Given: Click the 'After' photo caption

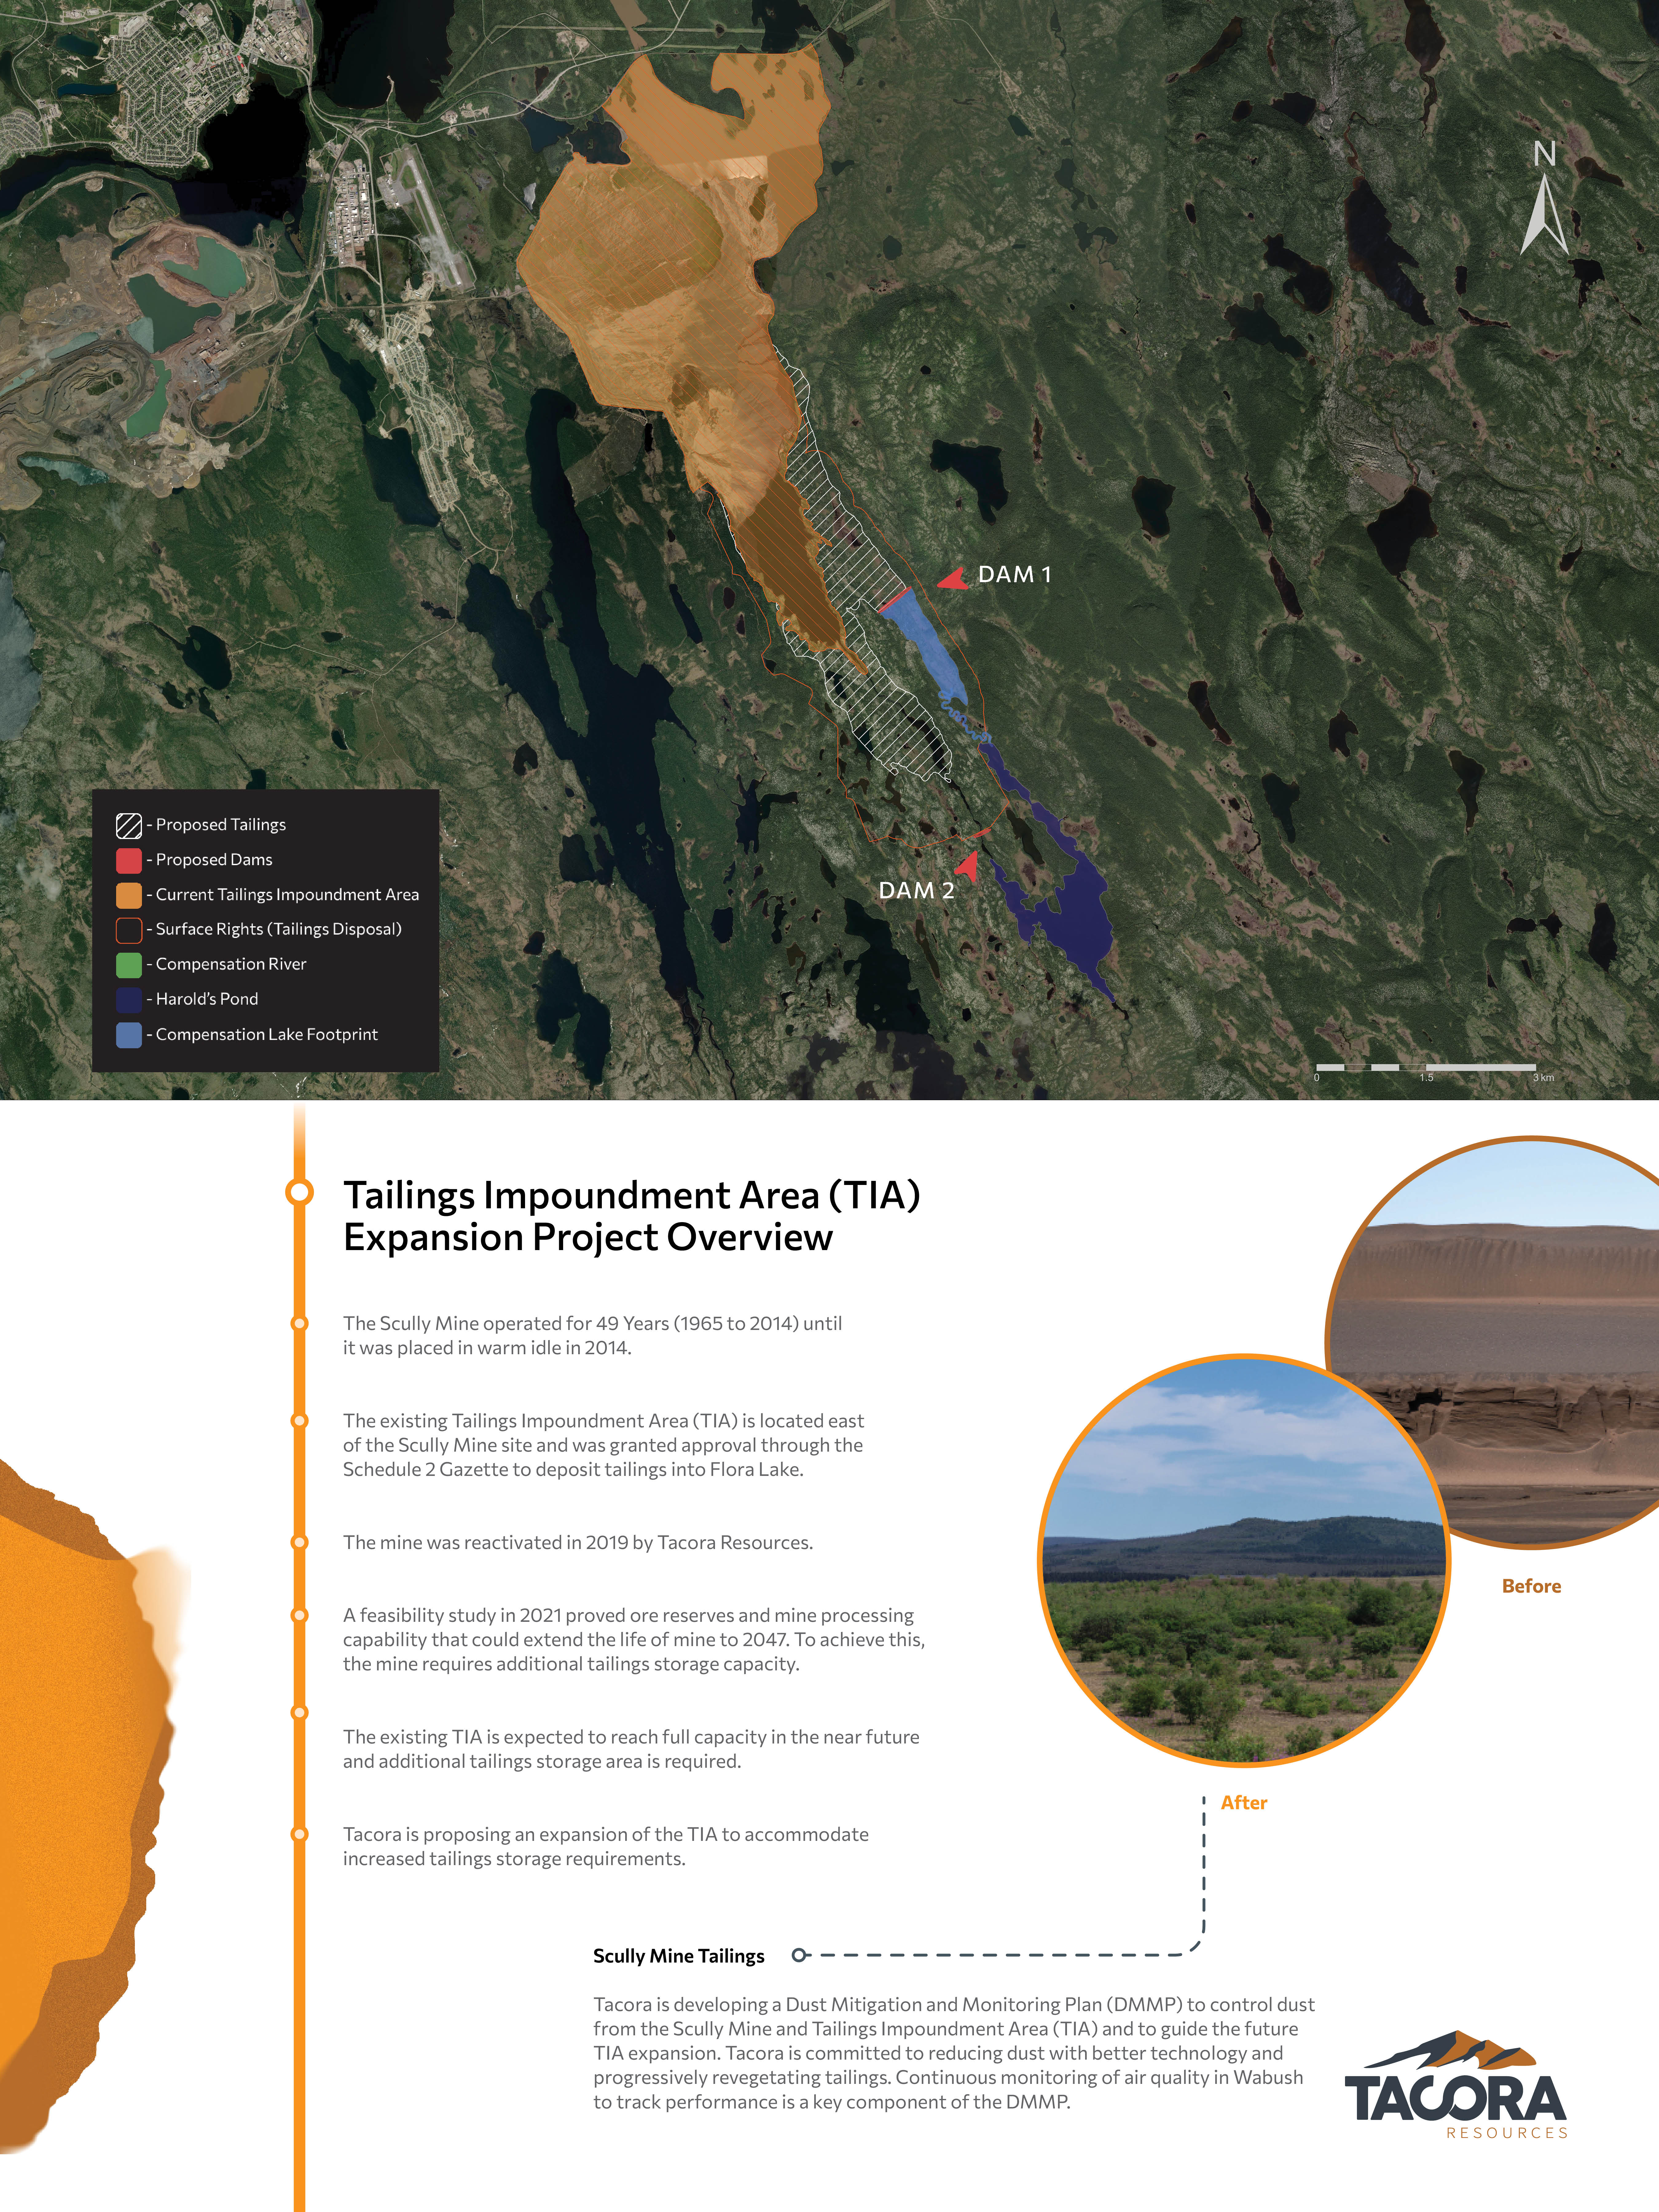Looking at the screenshot, I should pyautogui.click(x=1244, y=1803).
